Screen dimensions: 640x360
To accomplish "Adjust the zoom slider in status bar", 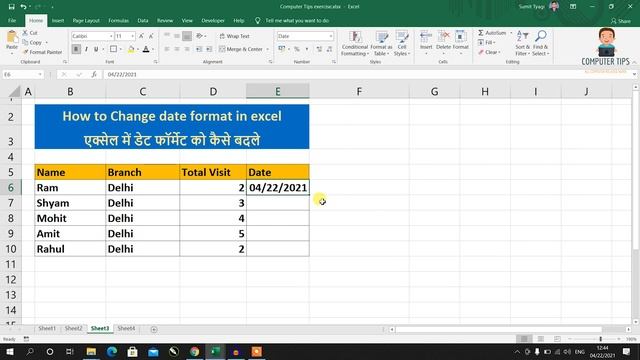I will [x=600, y=339].
